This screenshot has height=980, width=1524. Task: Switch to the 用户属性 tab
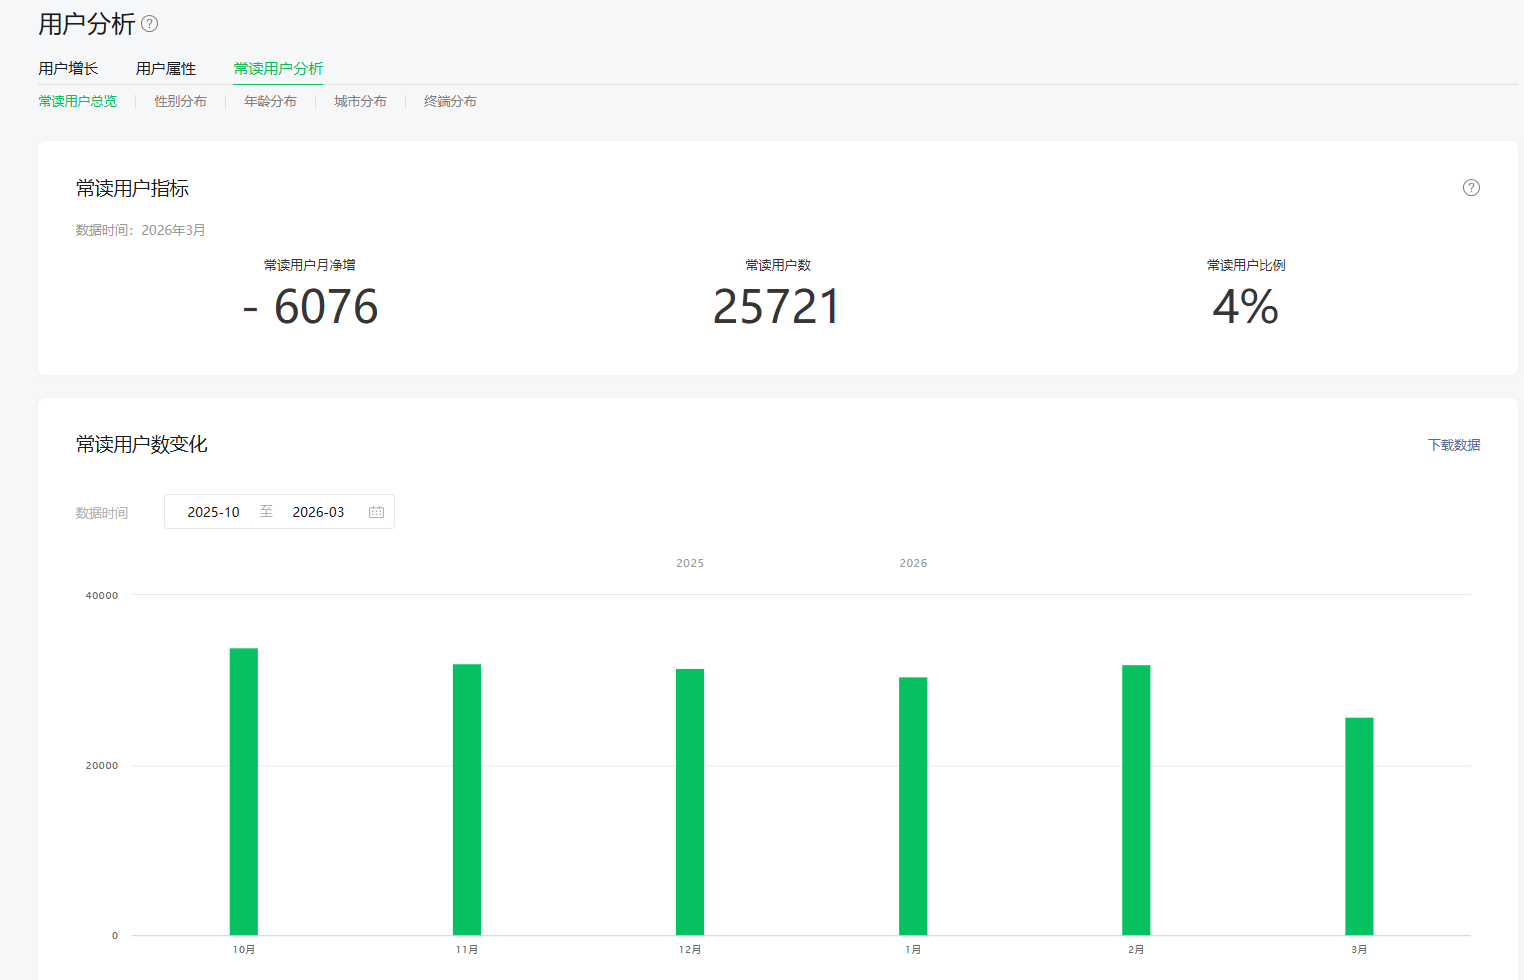[166, 69]
